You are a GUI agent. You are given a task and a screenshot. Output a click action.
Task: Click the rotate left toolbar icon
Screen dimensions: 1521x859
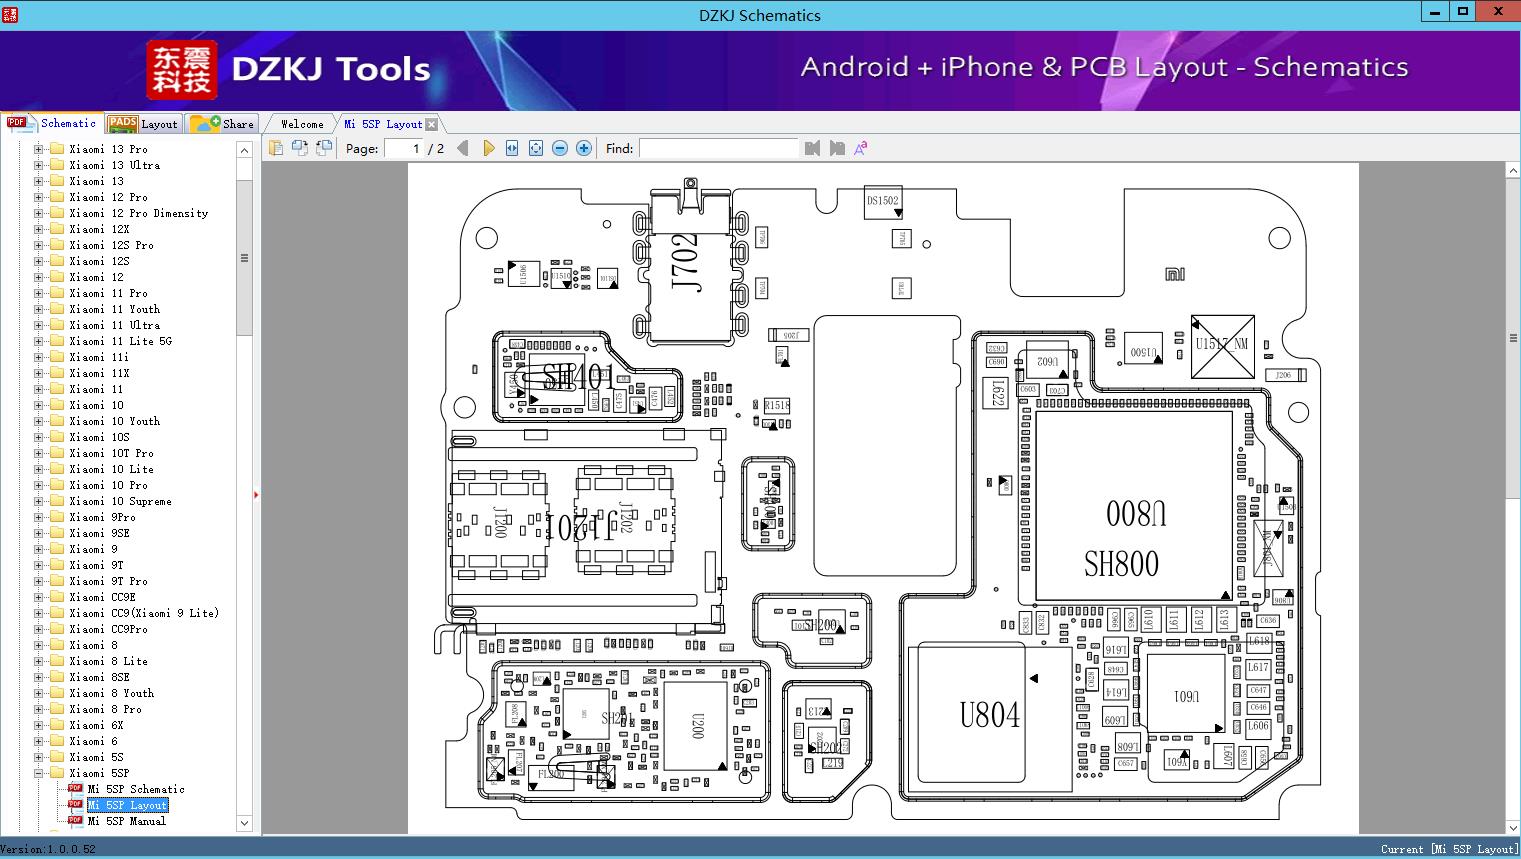[x=299, y=148]
